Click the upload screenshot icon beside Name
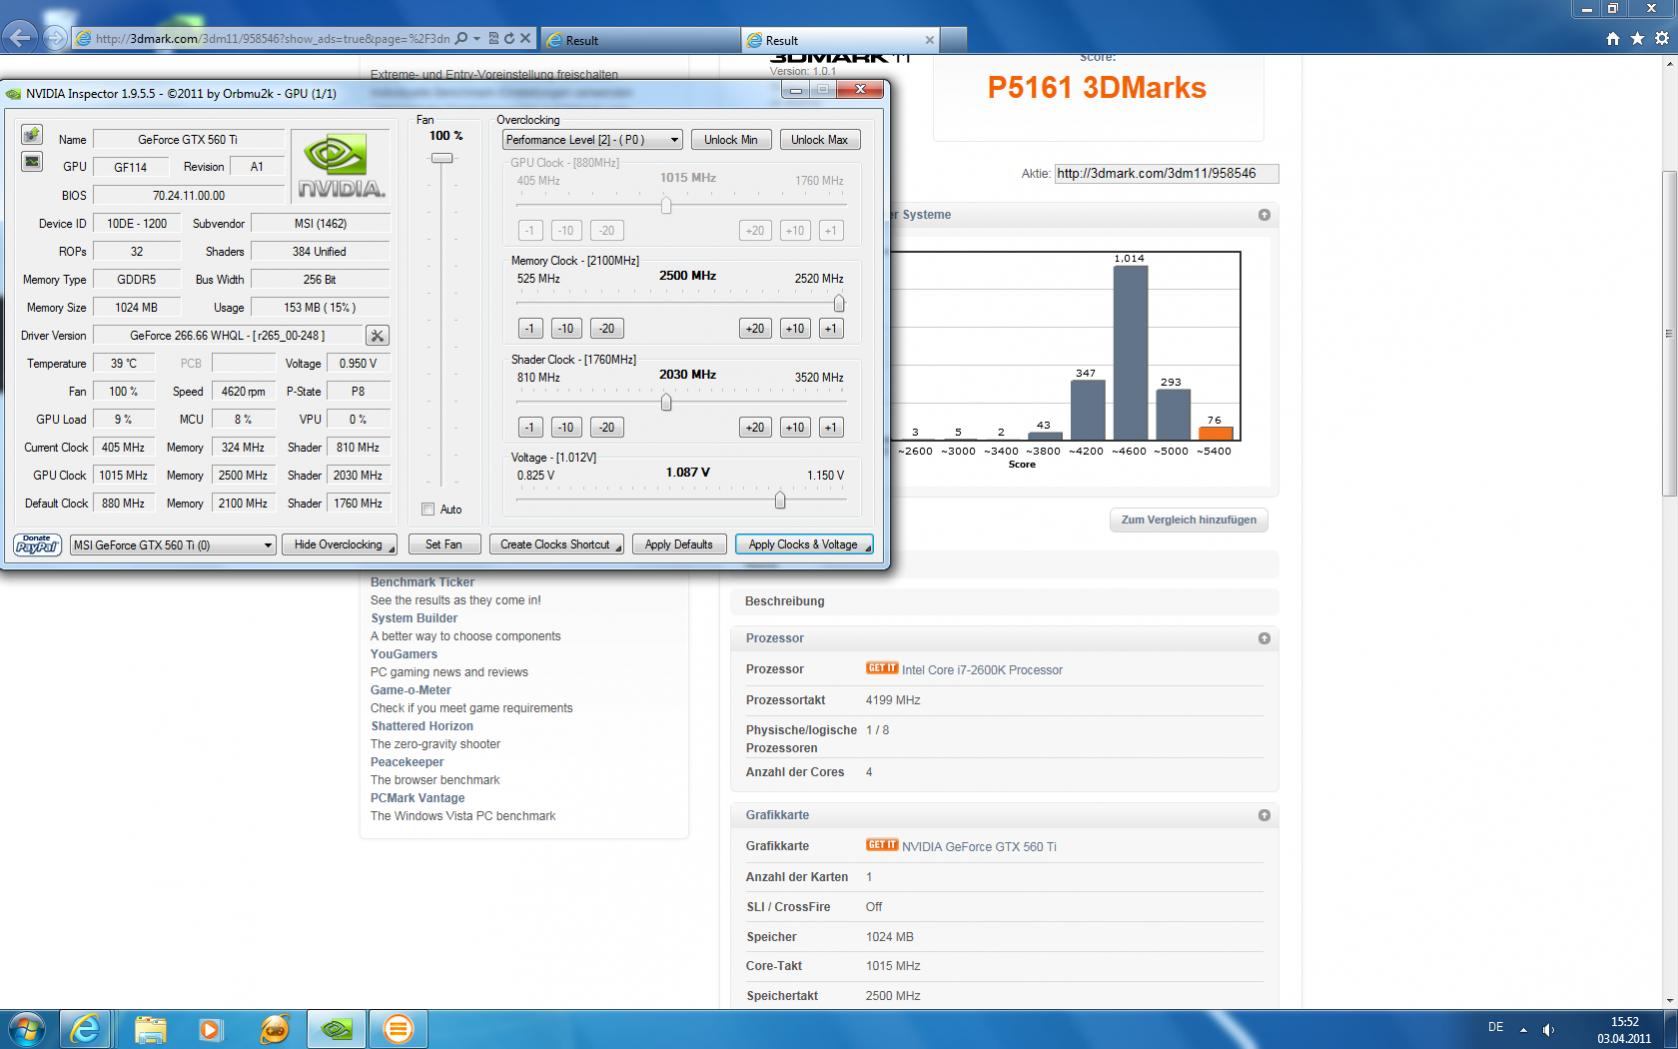The image size is (1678, 1049). point(32,134)
